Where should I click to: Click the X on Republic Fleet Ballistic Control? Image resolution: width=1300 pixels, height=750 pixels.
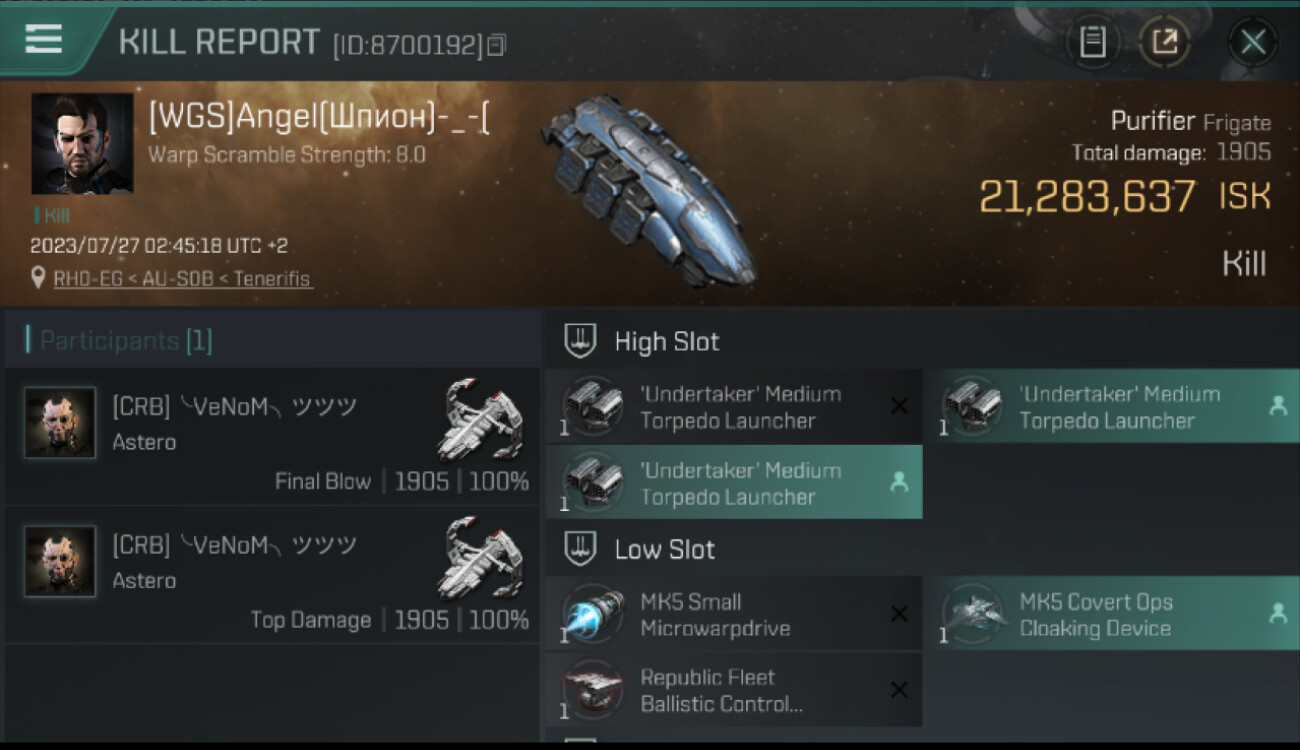[899, 690]
